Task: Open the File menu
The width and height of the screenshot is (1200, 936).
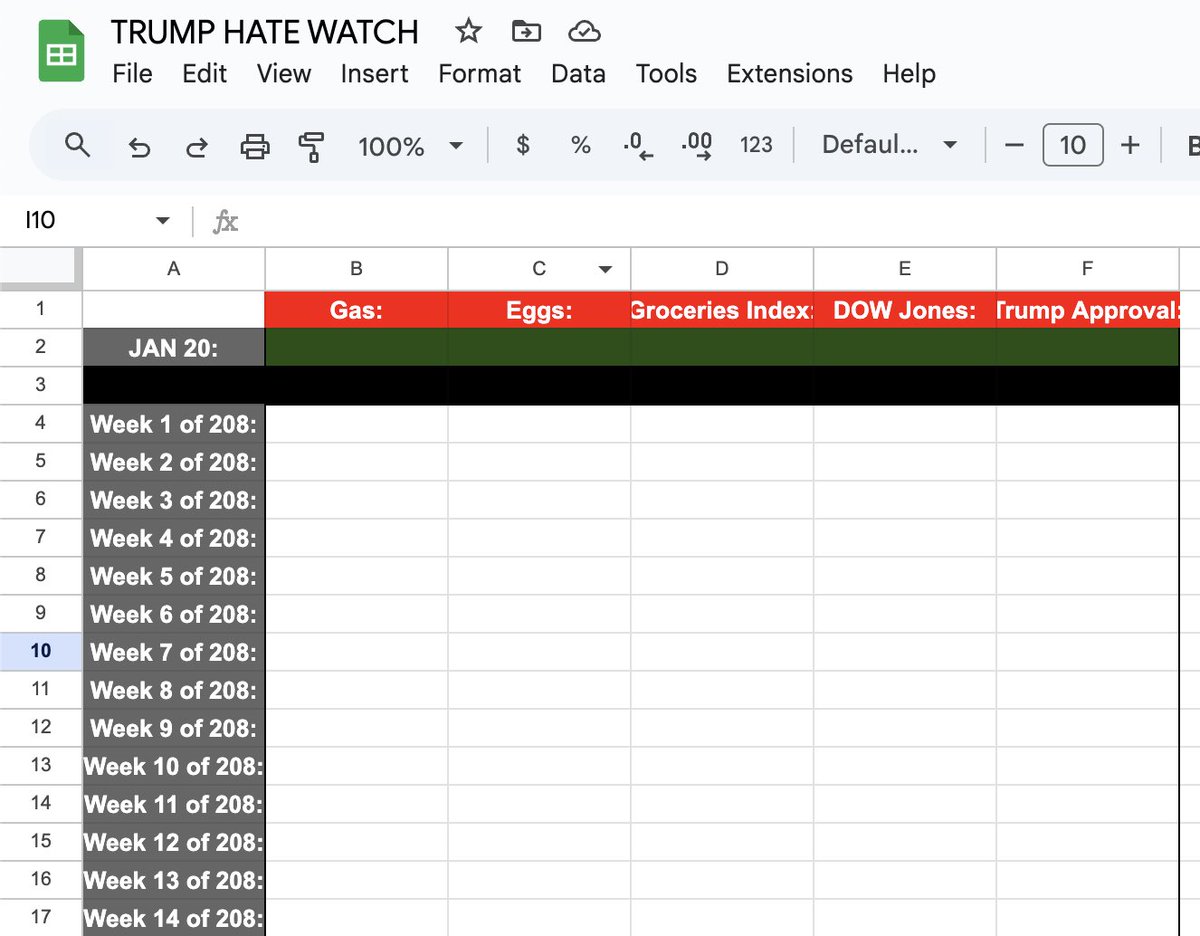Action: click(132, 74)
